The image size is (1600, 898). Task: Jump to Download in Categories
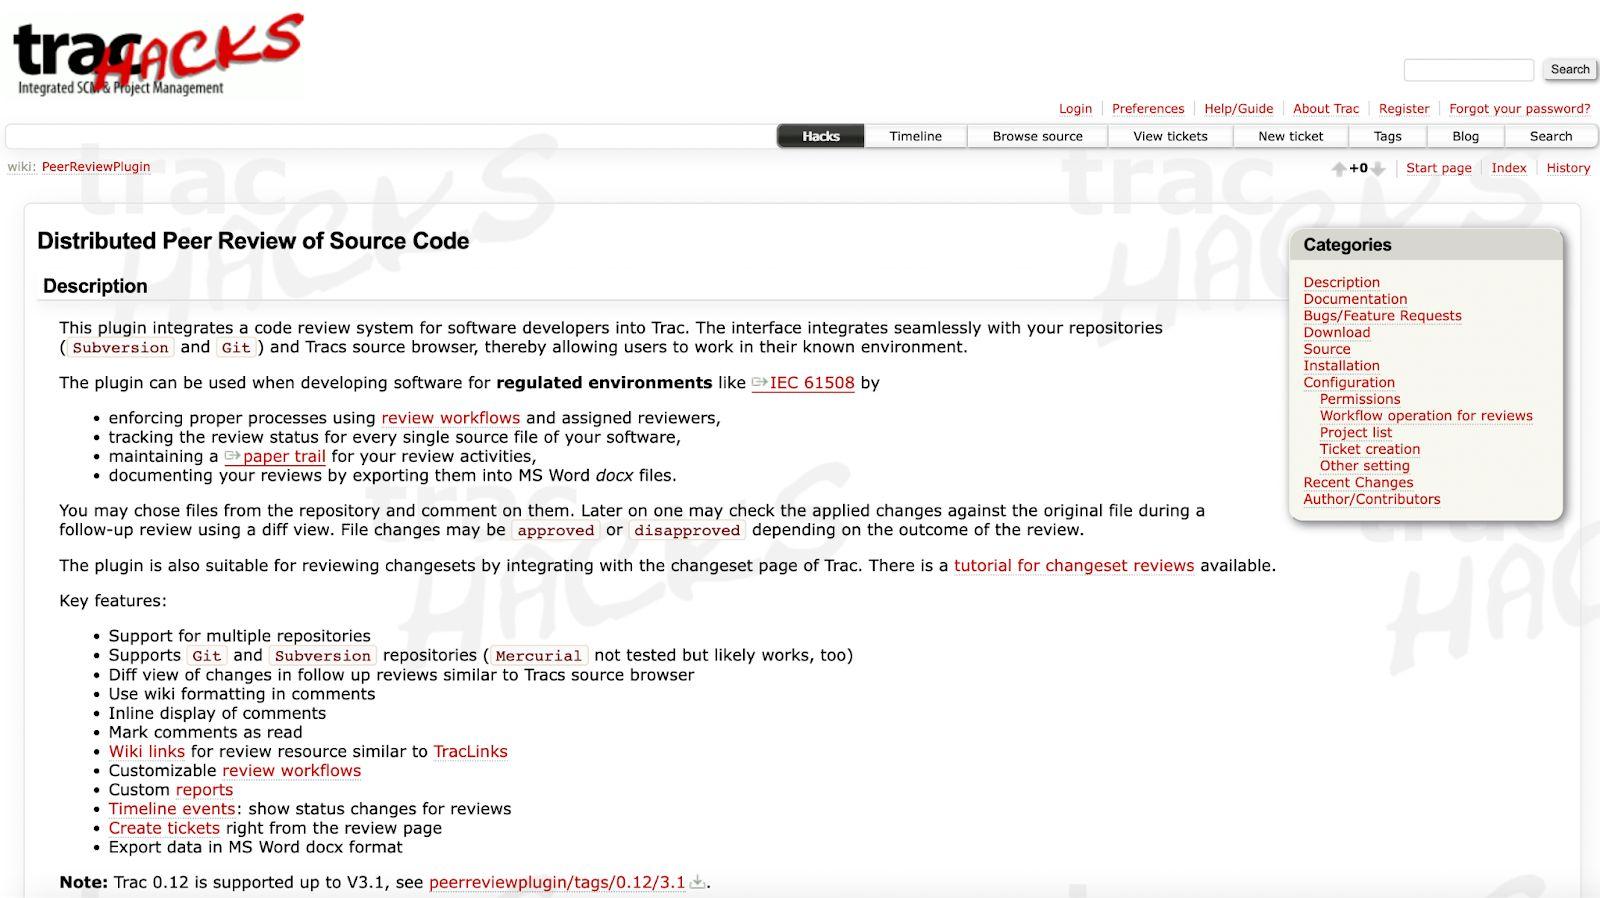point(1336,333)
